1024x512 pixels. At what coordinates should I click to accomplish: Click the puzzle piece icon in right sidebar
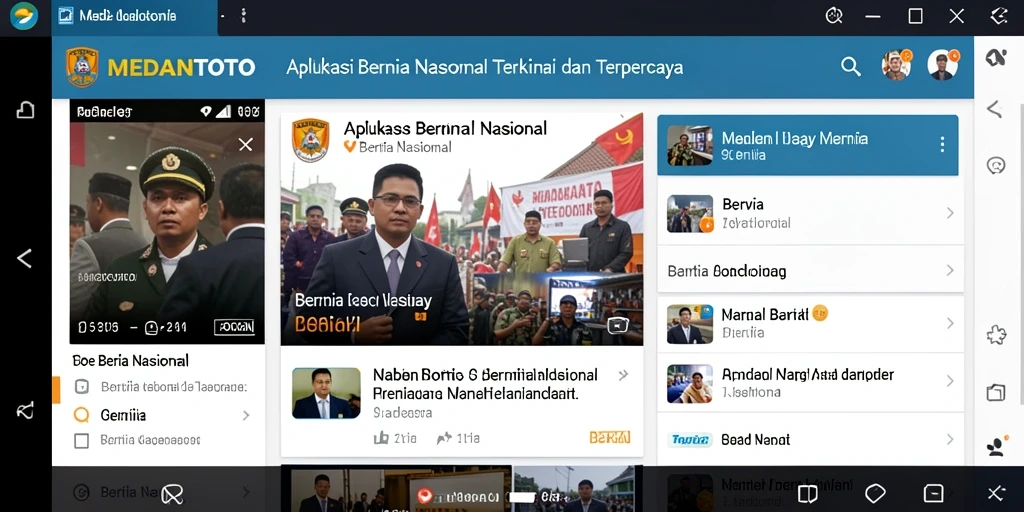tap(996, 335)
